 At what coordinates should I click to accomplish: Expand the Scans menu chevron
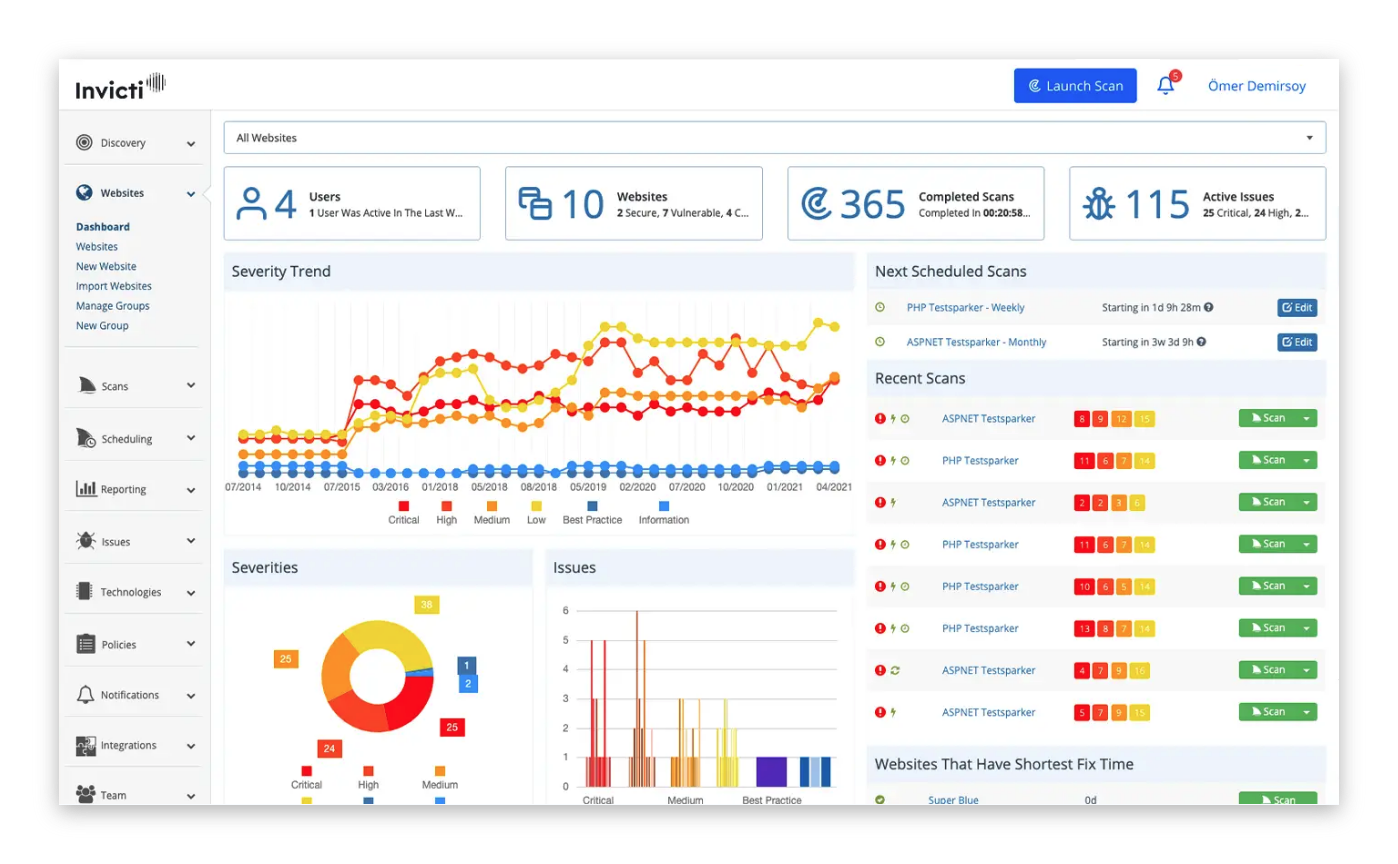coord(191,386)
